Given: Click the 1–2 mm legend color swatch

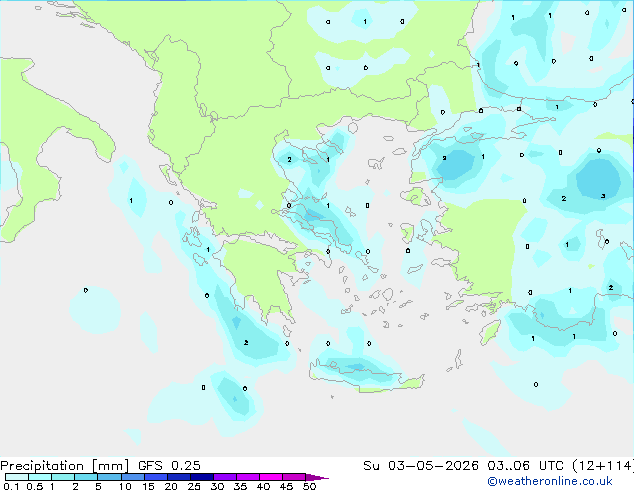Looking at the screenshot, I should pyautogui.click(x=63, y=477).
